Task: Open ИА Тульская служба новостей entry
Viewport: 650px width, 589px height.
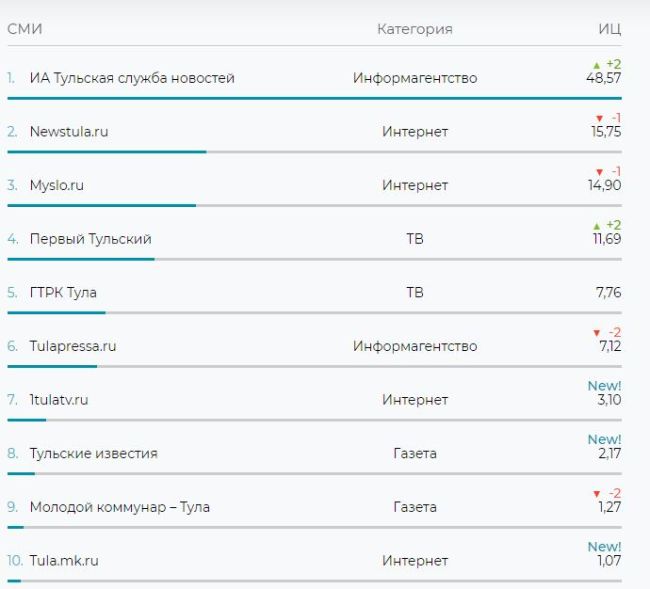Action: pos(132,78)
